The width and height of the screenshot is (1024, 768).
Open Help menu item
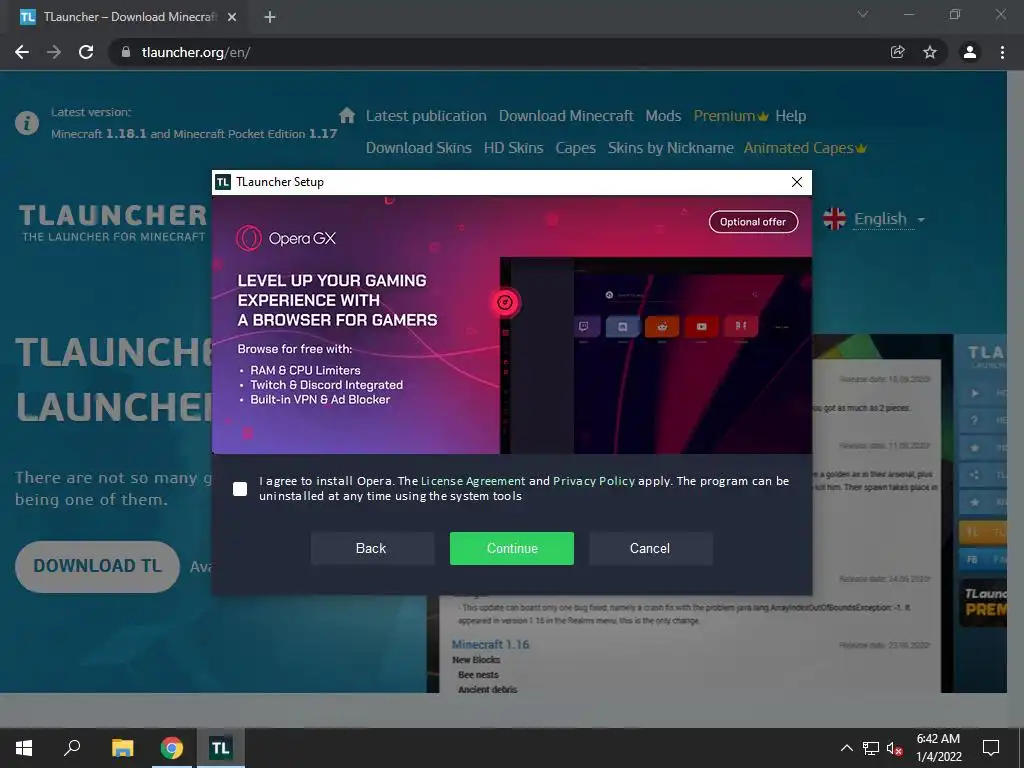(x=791, y=116)
